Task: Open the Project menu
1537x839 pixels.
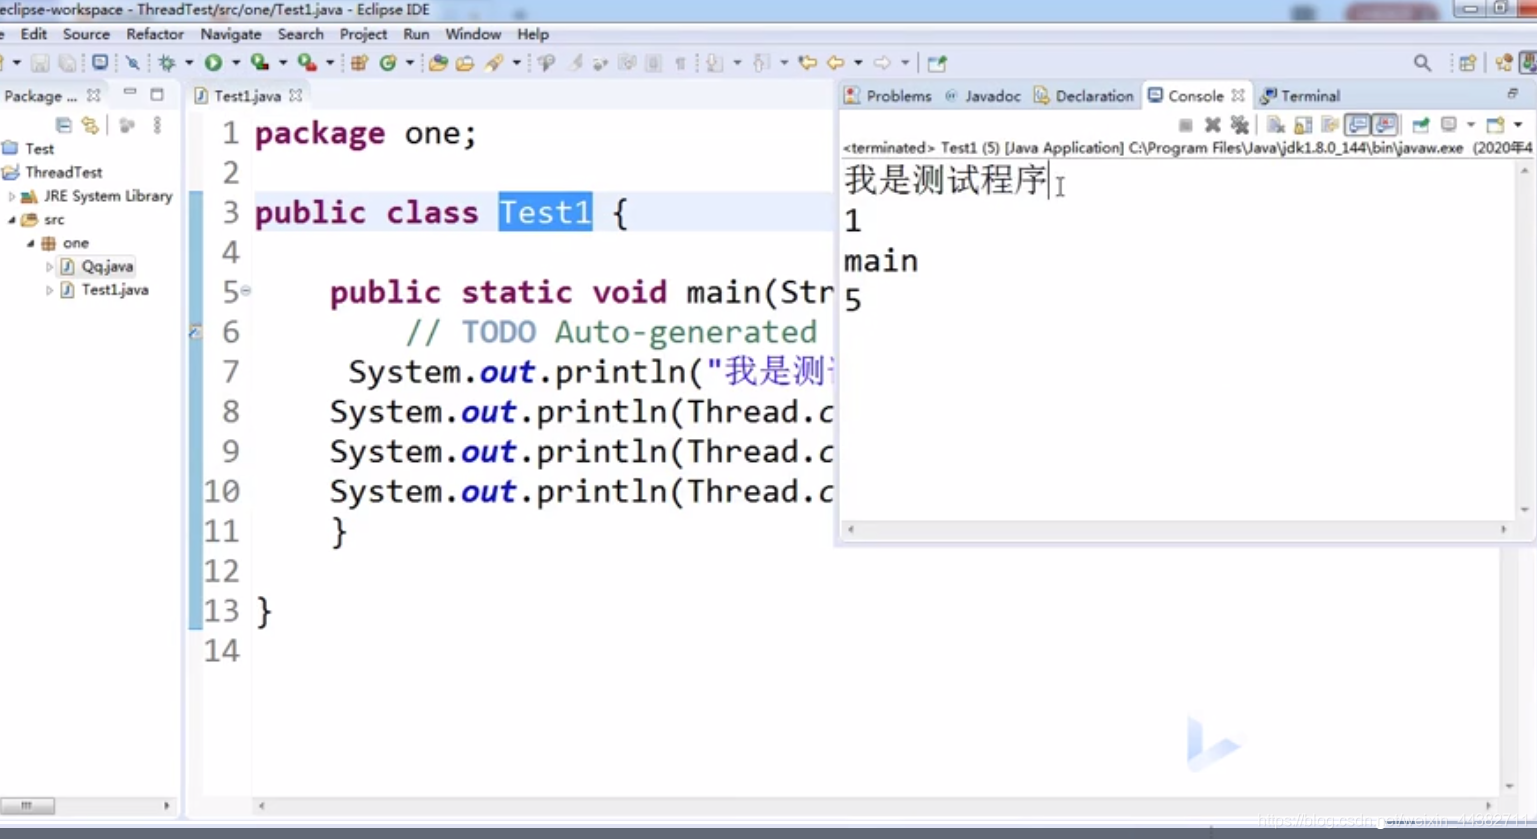Action: [363, 34]
